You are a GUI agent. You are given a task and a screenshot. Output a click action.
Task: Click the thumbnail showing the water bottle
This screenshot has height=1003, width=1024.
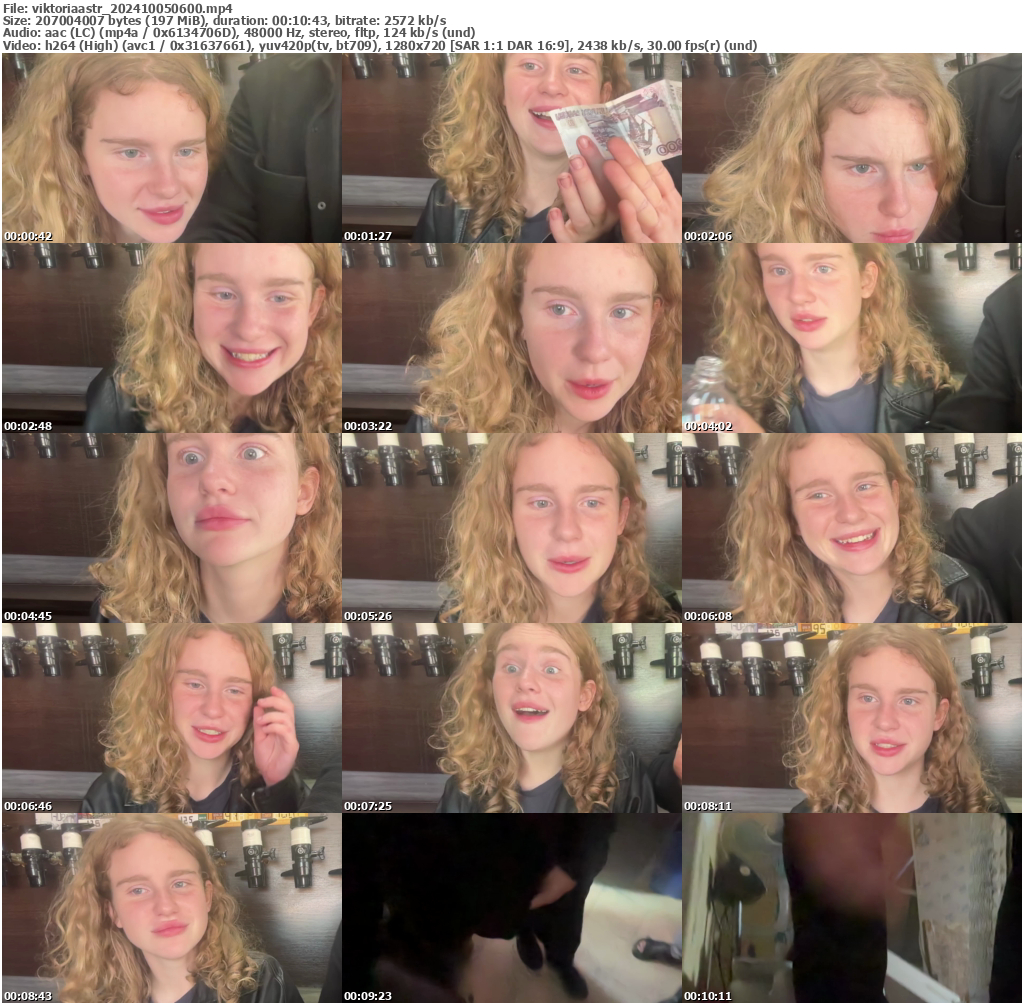point(850,337)
